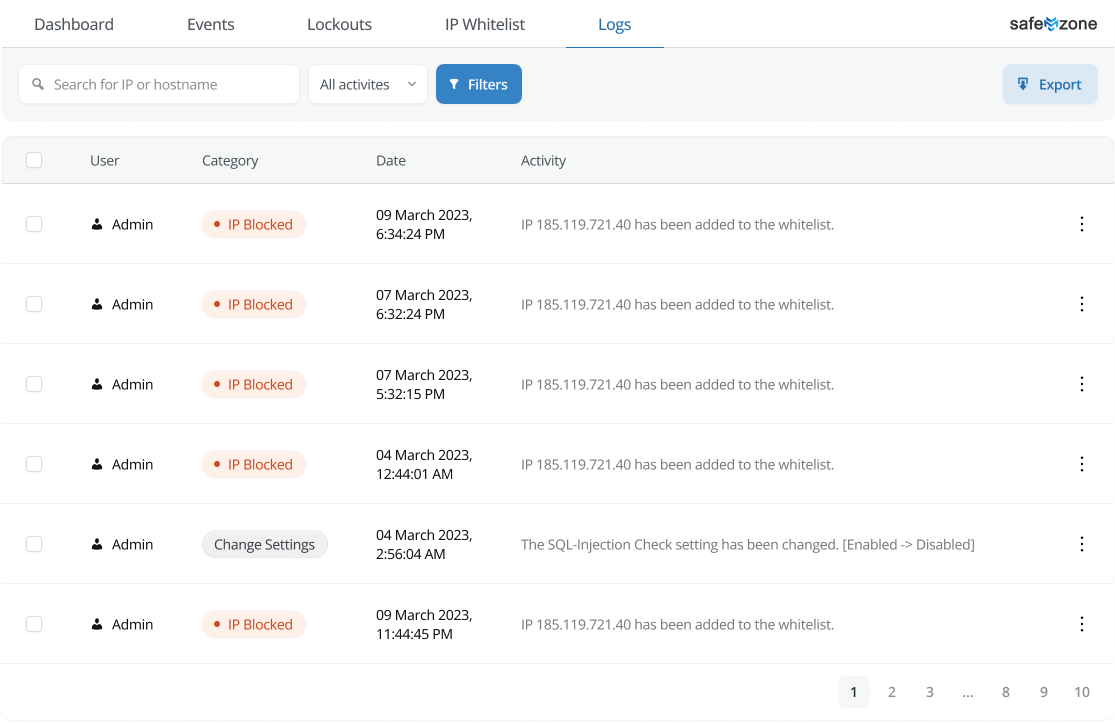Screen dimensions: 1115x723
Task: Click the Admin user icon in the 6:34:24 PM row
Action: coord(97,224)
